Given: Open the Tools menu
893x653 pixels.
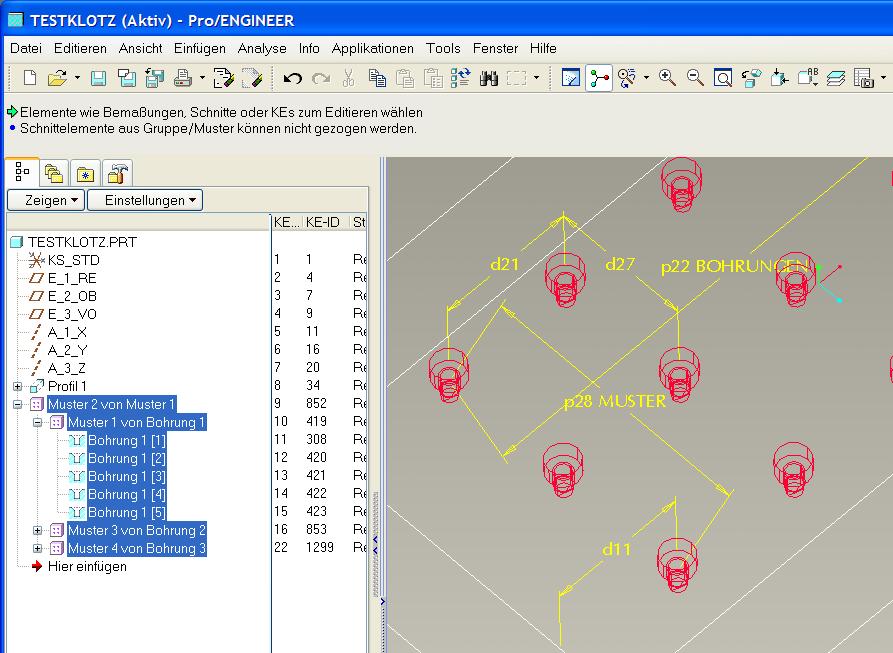Looking at the screenshot, I should coord(443,48).
